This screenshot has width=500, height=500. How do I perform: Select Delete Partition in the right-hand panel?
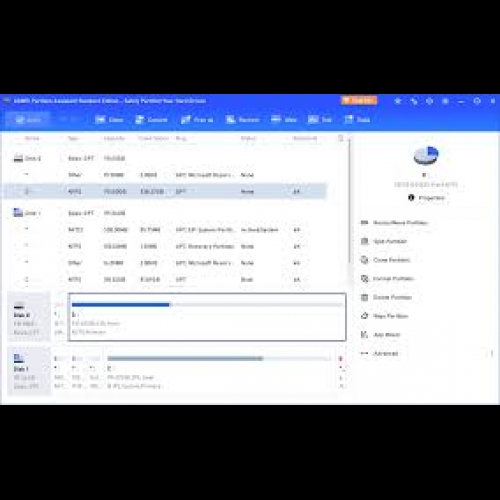[x=387, y=297]
